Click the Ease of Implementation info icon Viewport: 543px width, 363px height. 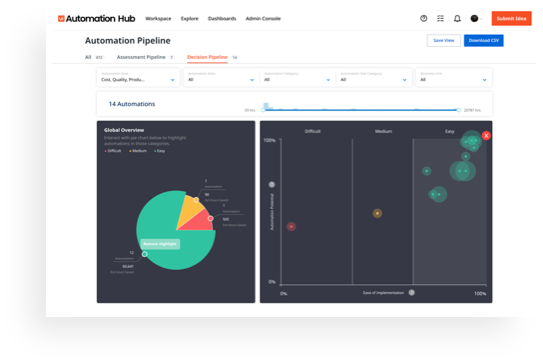coord(411,293)
